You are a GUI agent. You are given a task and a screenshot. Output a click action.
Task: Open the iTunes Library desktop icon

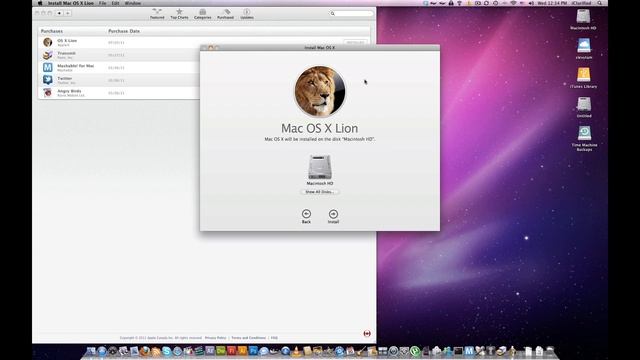point(583,78)
